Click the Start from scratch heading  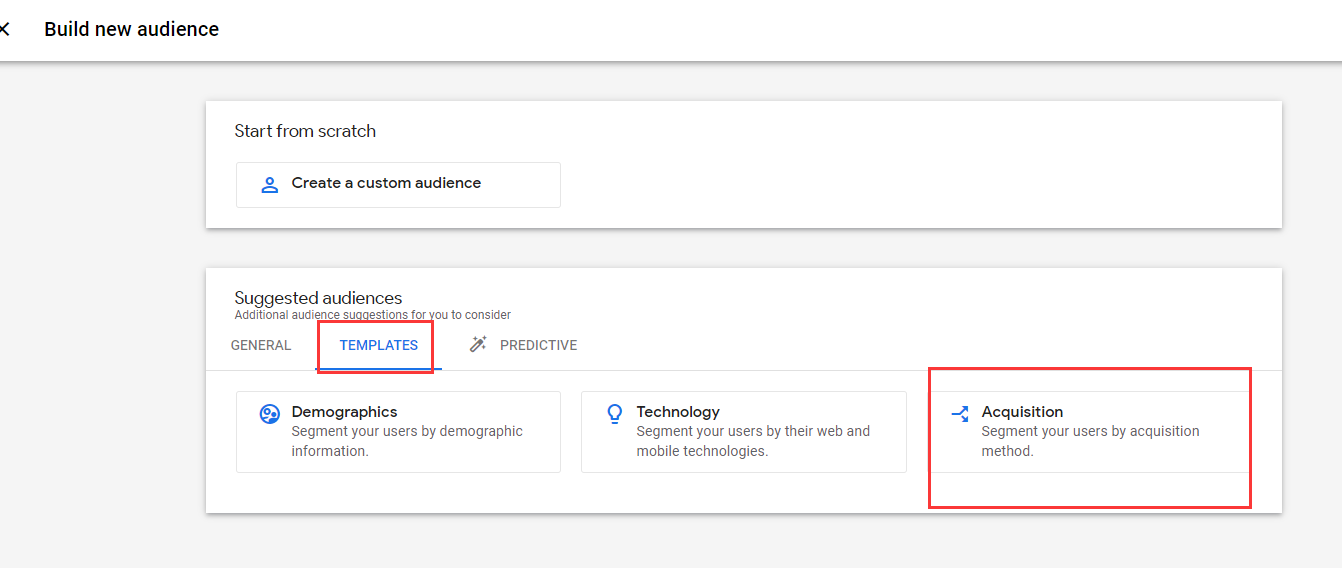[x=305, y=131]
